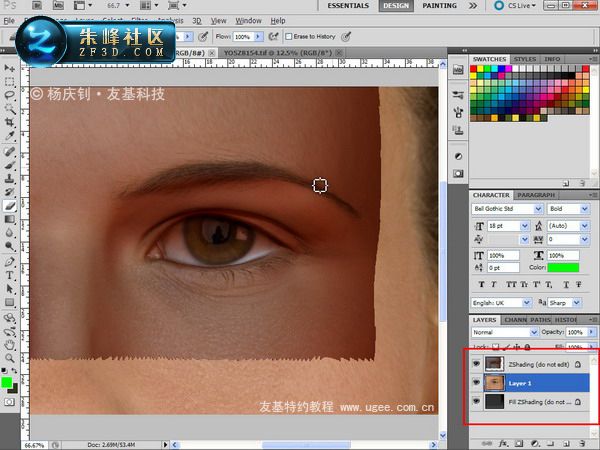Image resolution: width=600 pixels, height=450 pixels.
Task: Switch to the Styles tab
Action: click(x=525, y=59)
